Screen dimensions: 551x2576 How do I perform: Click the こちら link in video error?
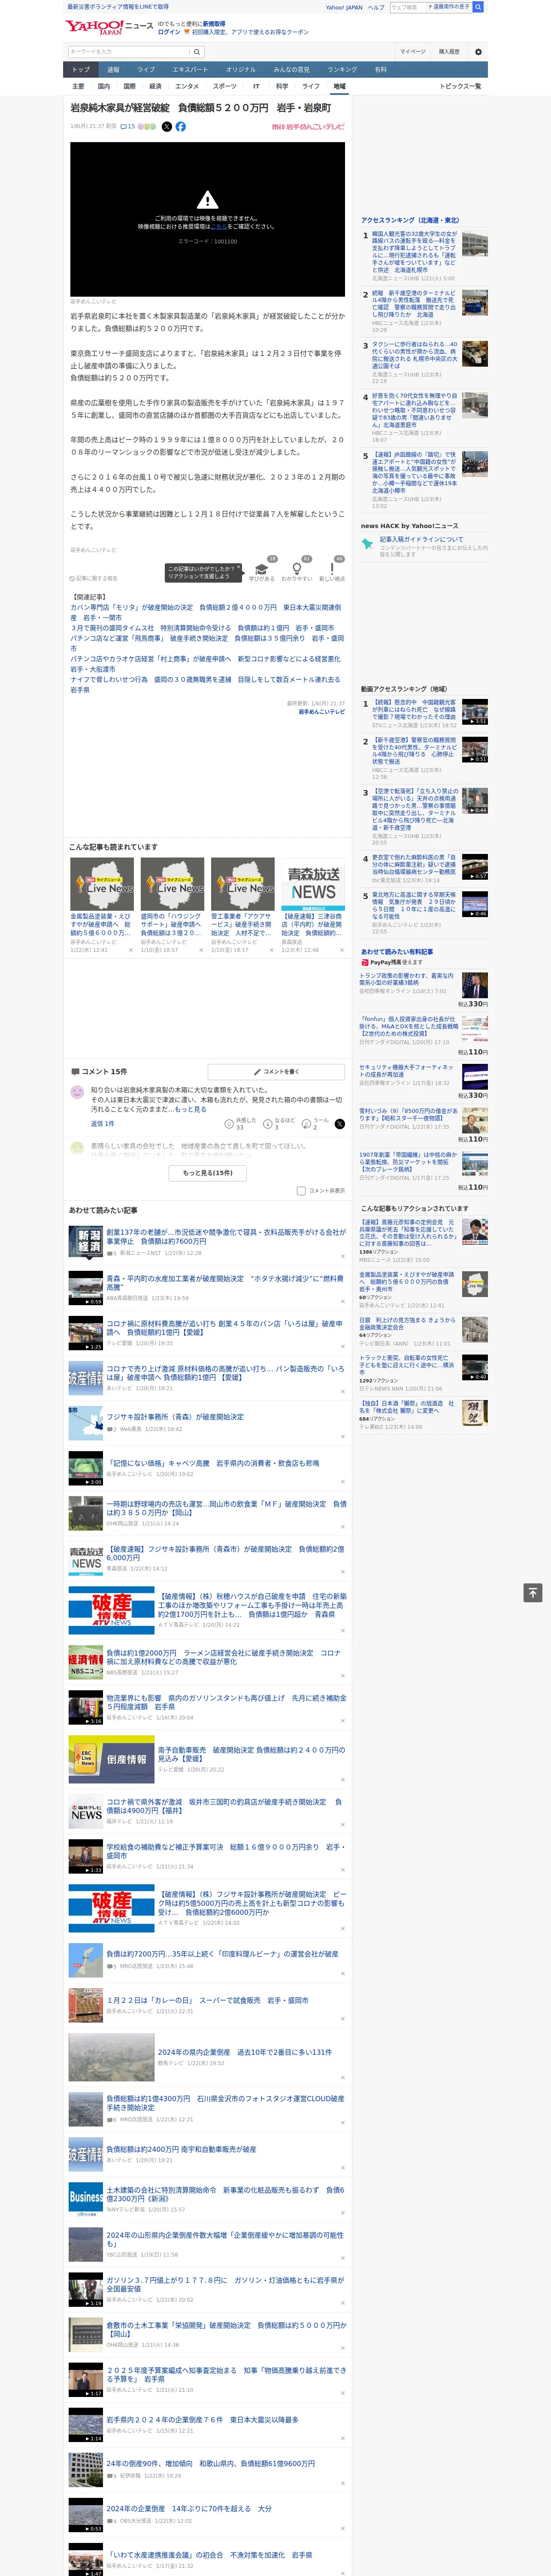tap(218, 227)
